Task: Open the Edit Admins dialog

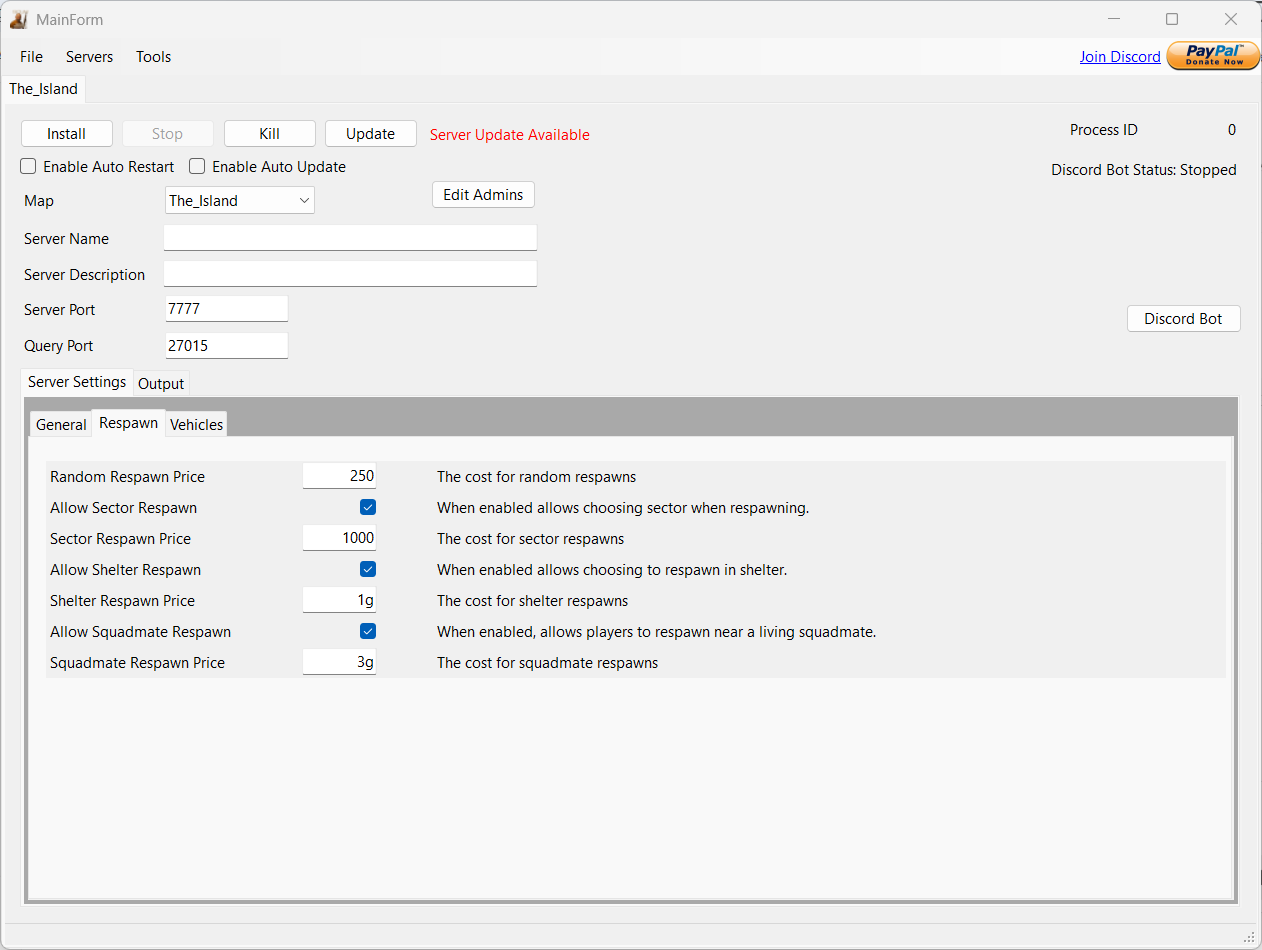Action: [x=483, y=195]
